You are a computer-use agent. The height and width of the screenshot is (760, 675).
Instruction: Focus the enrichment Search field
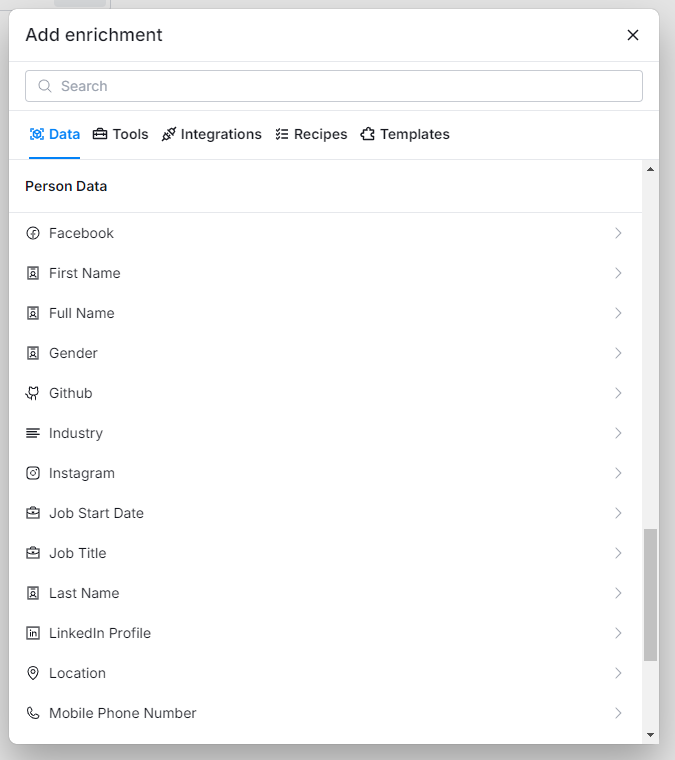pos(334,86)
